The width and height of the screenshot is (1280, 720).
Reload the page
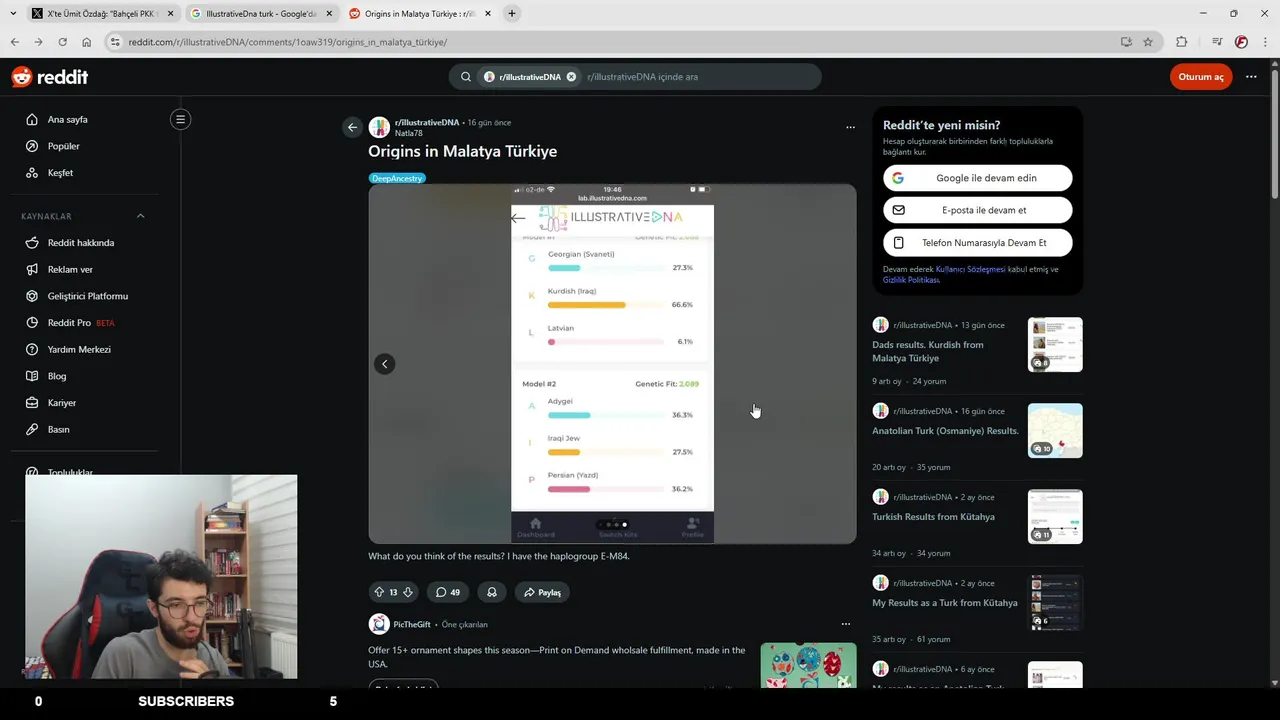click(62, 42)
